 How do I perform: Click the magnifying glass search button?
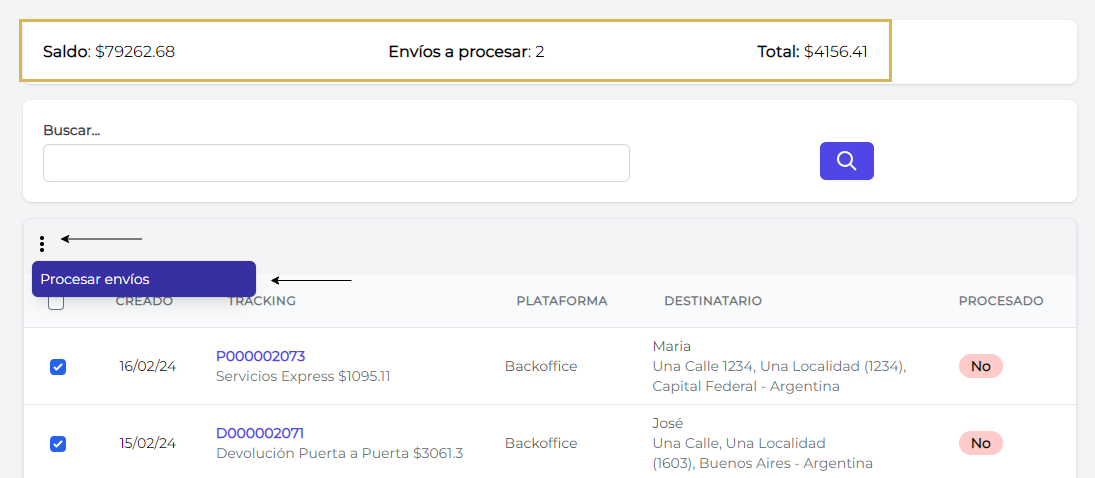pyautogui.click(x=846, y=161)
